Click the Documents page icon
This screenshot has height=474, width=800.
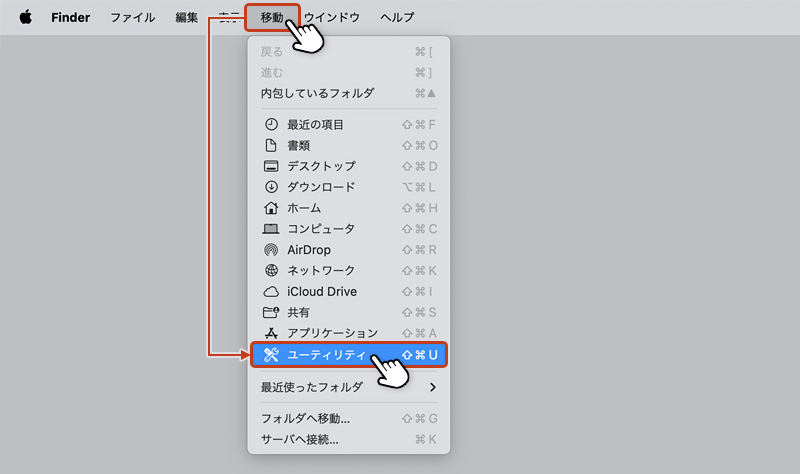point(270,145)
